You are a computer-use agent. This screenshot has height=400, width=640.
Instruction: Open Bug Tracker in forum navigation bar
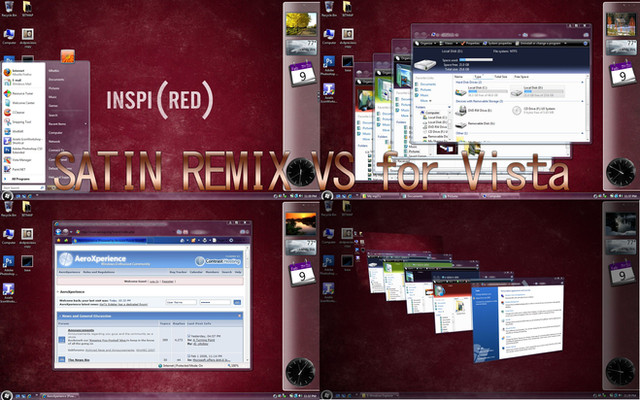tap(178, 272)
